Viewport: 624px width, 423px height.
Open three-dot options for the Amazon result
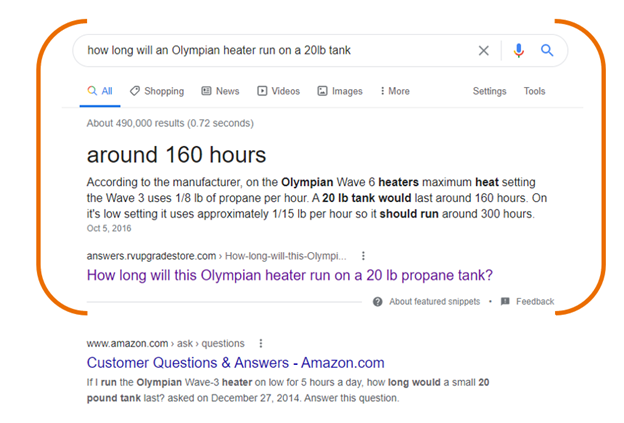point(261,343)
